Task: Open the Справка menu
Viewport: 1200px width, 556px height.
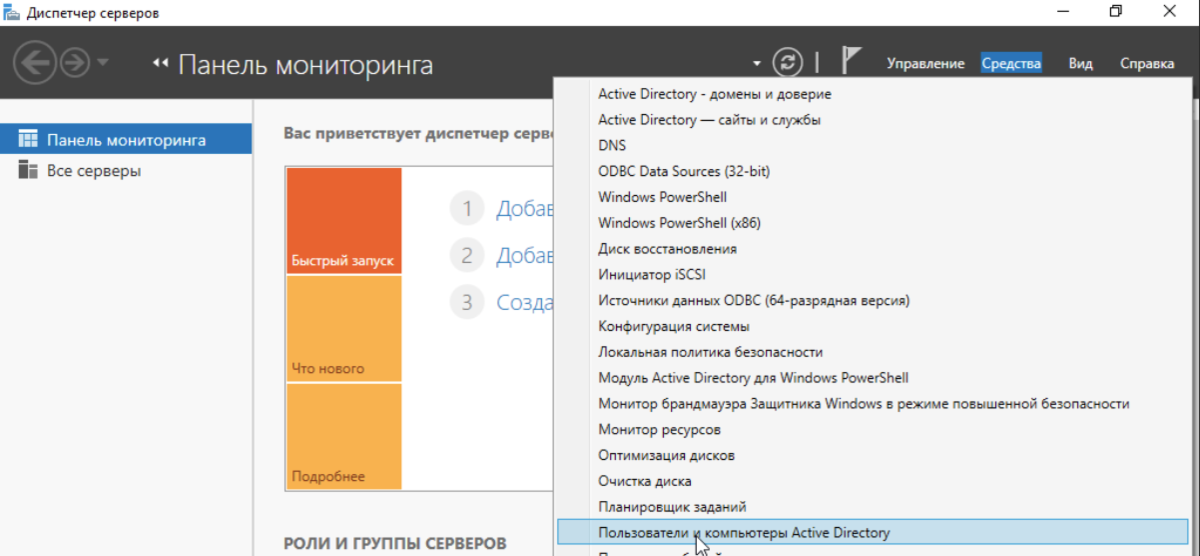Action: point(1147,63)
